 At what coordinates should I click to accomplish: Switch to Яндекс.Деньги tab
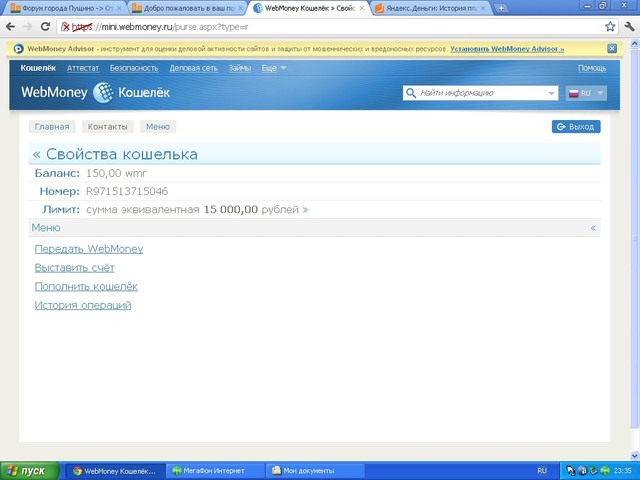[x=431, y=8]
